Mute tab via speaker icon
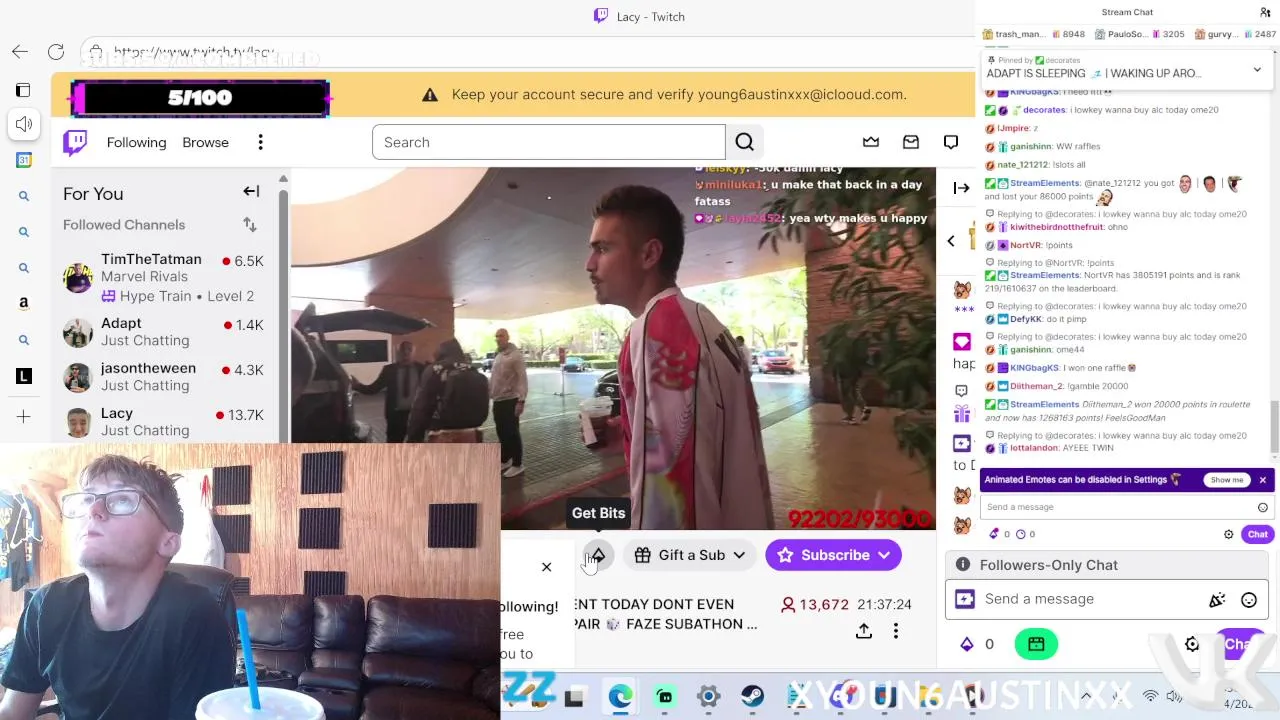Screen dimensions: 1280x720 point(24,124)
